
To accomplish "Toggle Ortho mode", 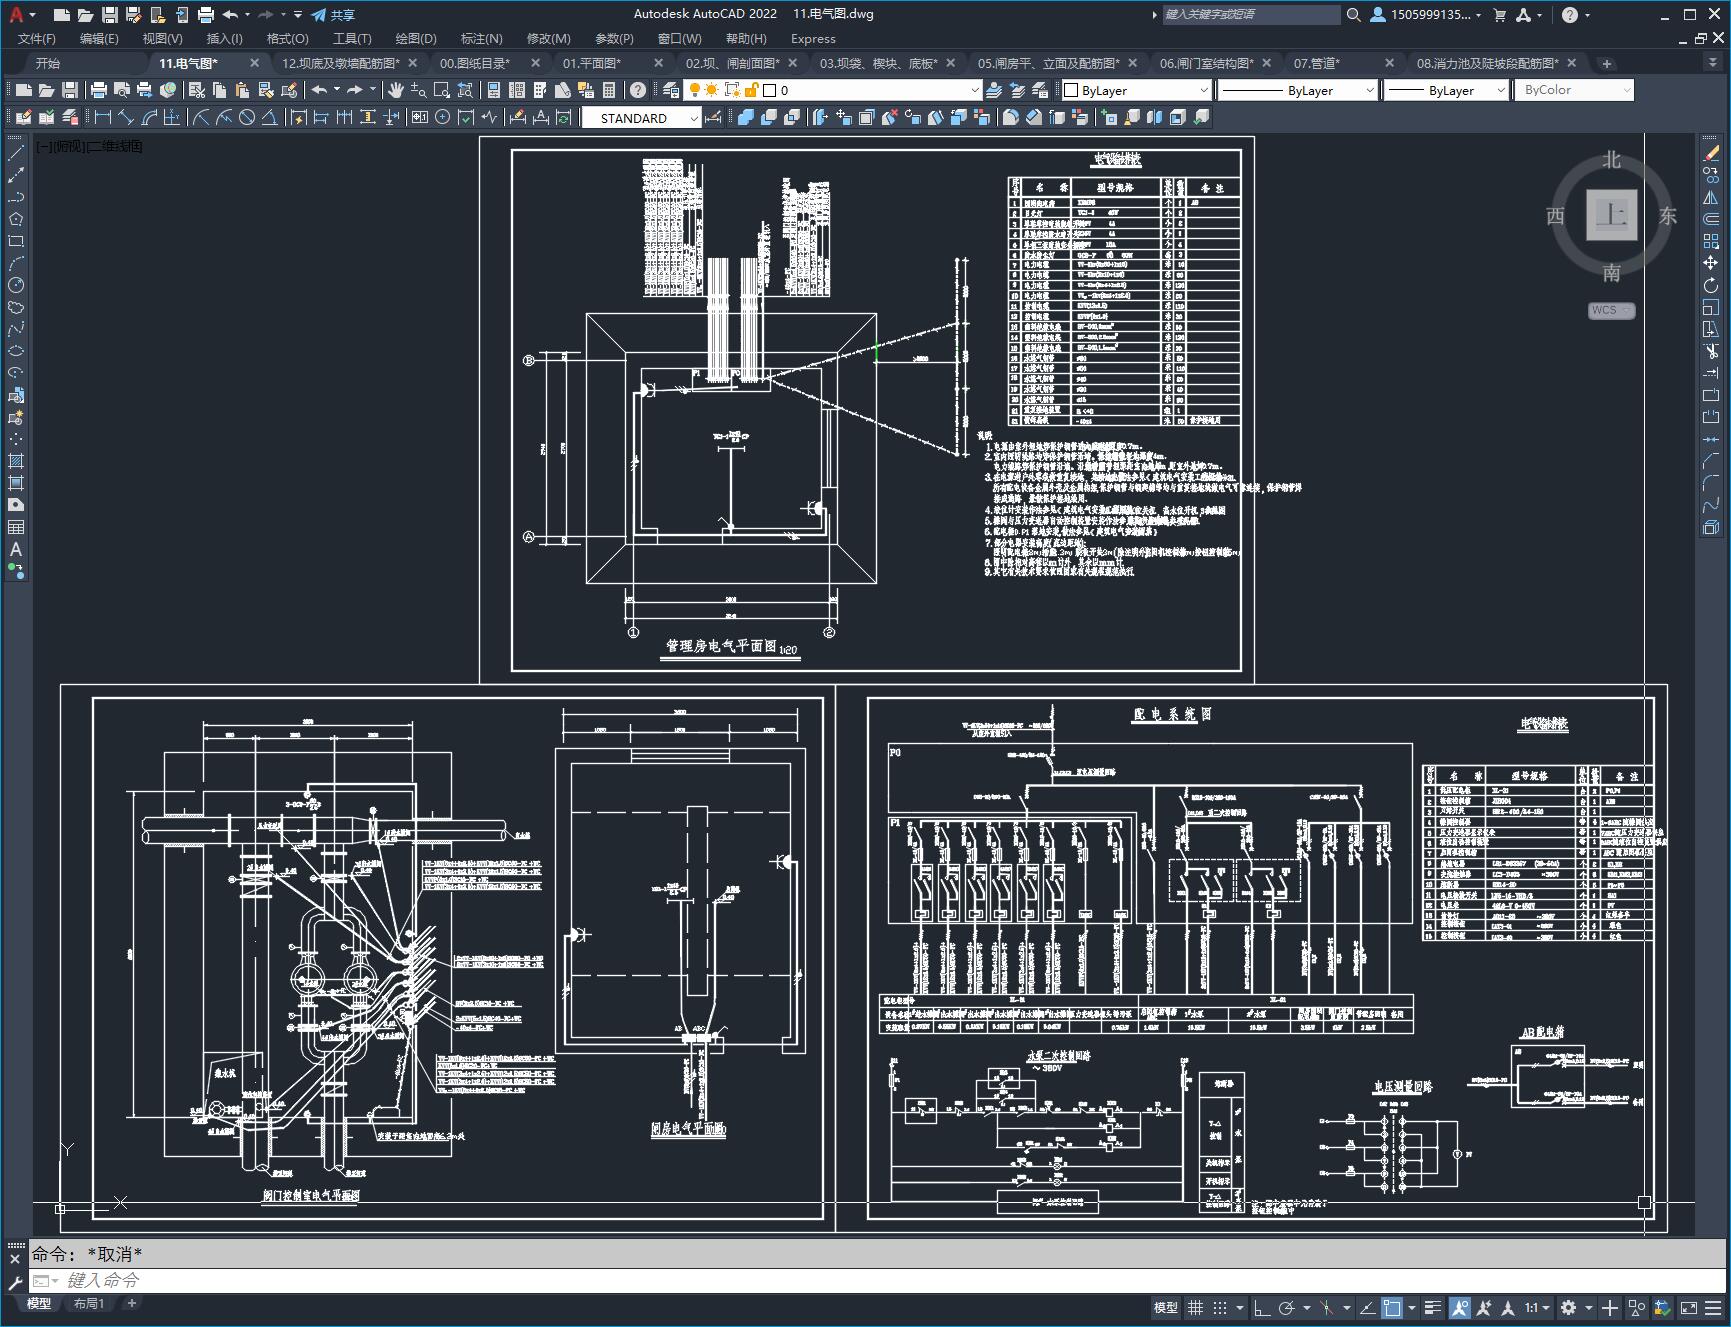I will (x=1262, y=1307).
